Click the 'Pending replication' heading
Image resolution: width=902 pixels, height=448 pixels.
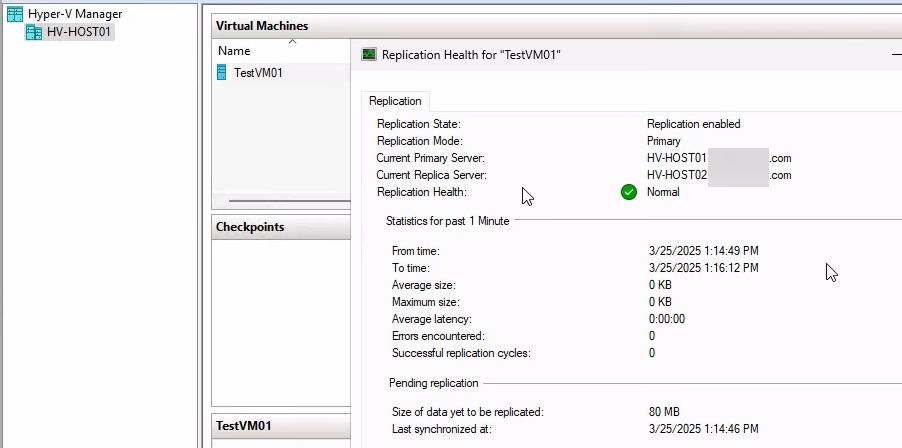434,383
